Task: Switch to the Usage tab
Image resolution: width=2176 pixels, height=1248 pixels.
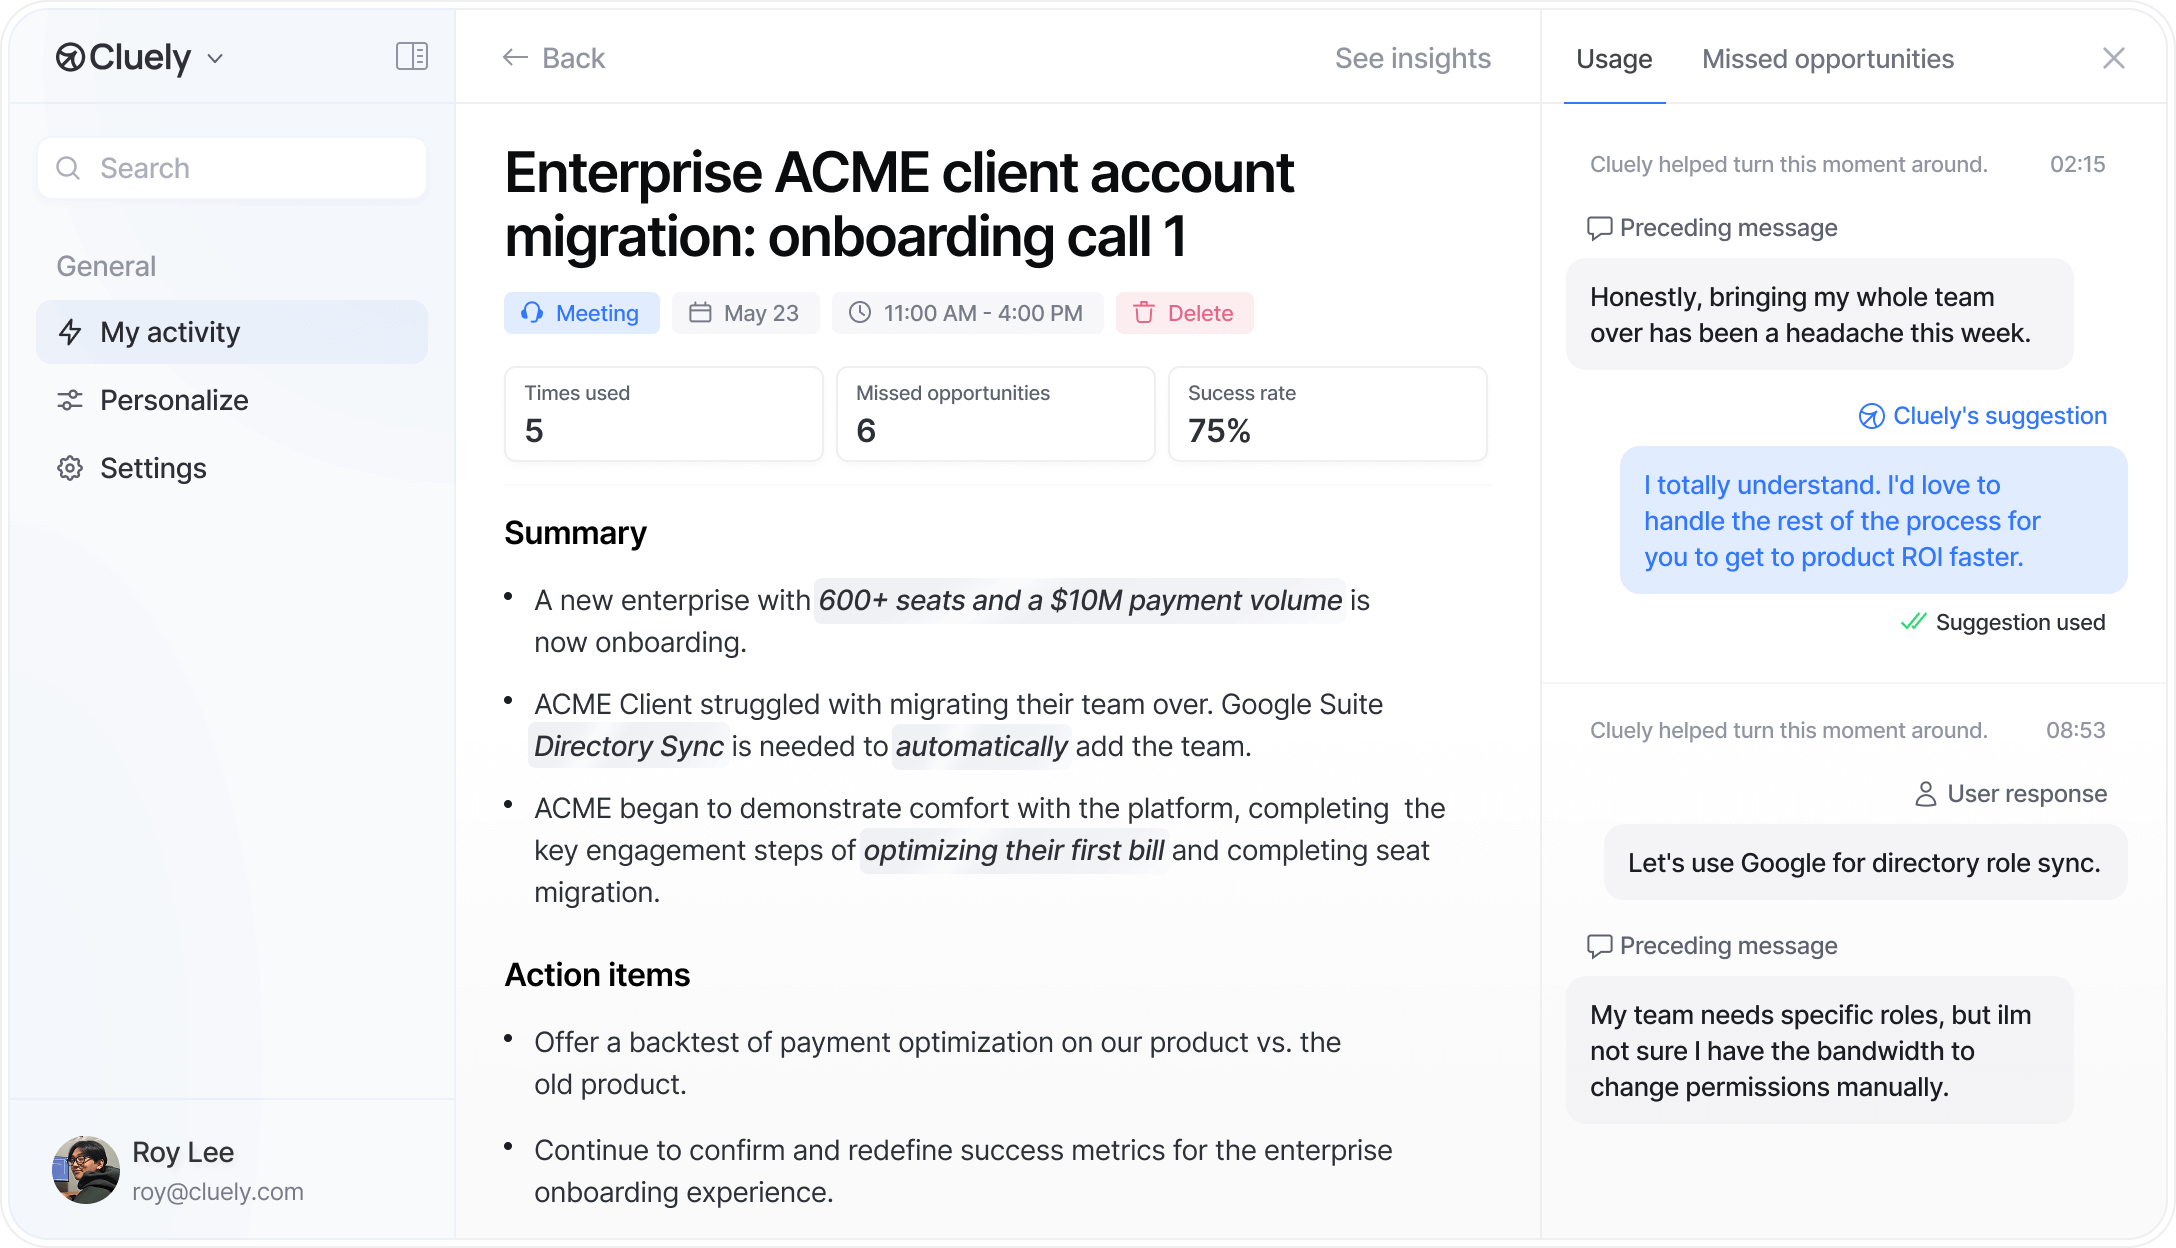Action: click(x=1614, y=59)
